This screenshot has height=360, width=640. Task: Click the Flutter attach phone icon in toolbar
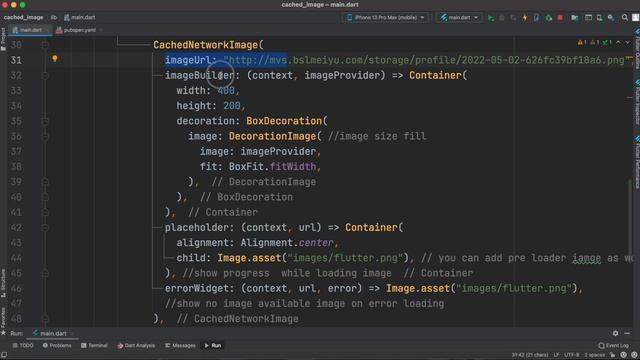[x=536, y=18]
